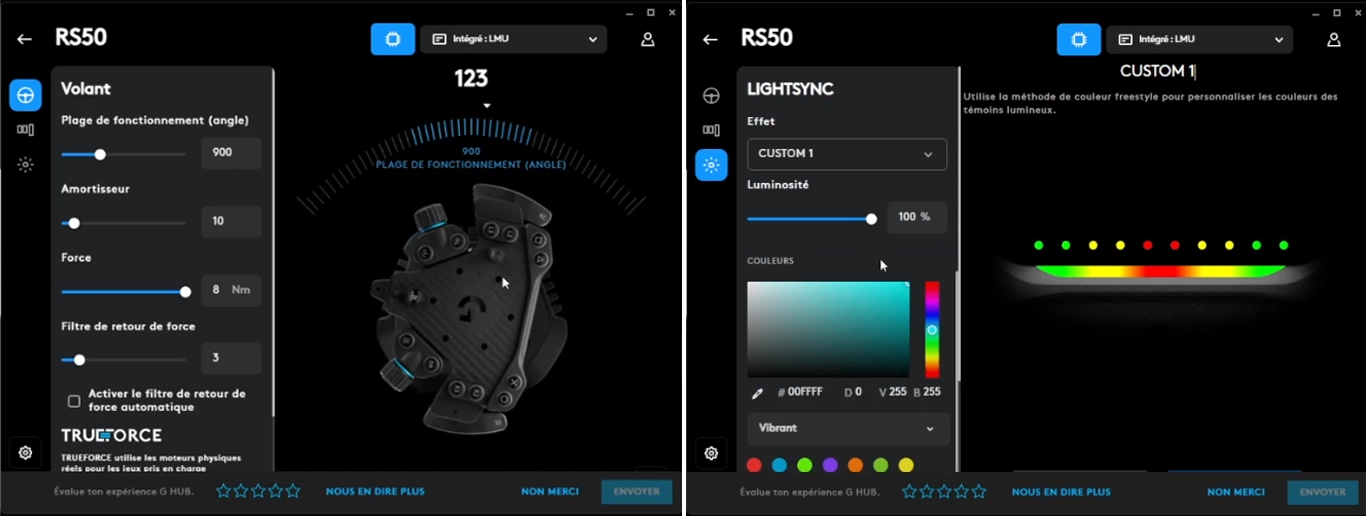Switch to steering wheel tab in LIGHTSYNC window
This screenshot has height=516, width=1366.
tap(712, 95)
